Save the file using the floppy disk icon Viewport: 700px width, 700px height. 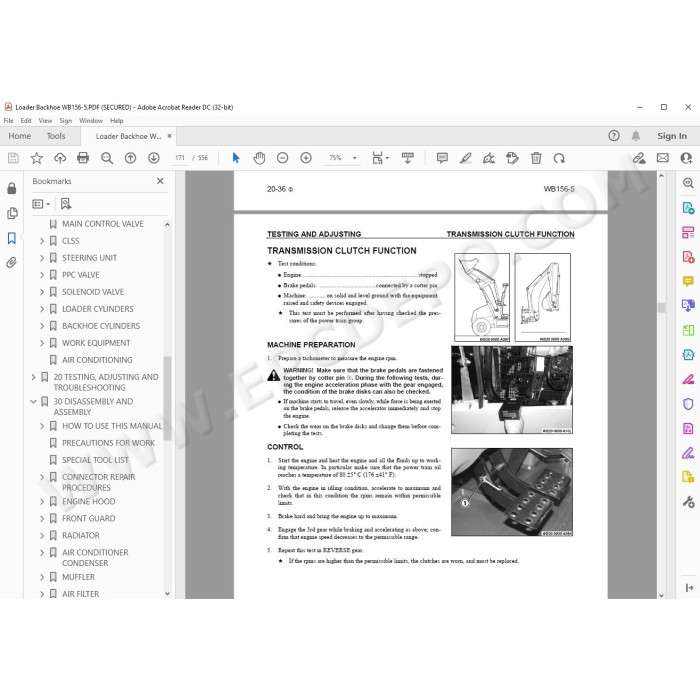click(x=13, y=158)
